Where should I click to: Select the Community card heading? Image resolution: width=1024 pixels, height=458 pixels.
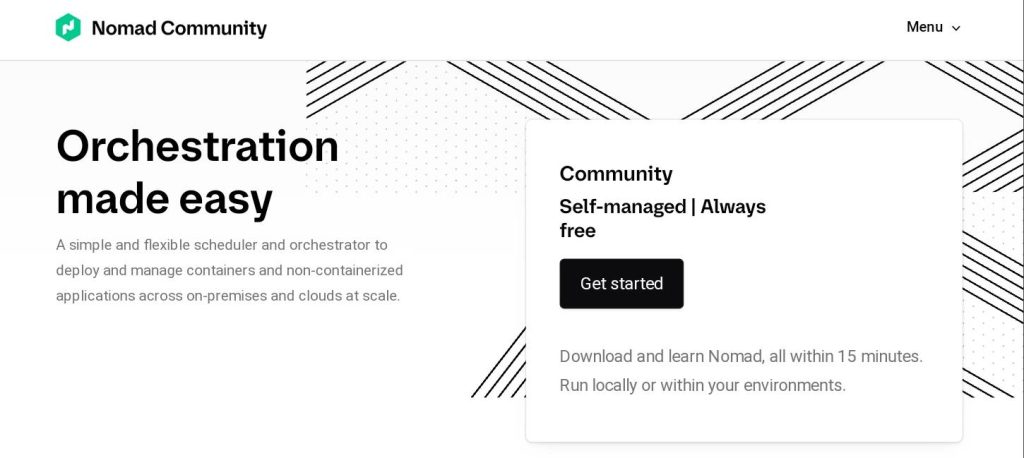click(616, 174)
